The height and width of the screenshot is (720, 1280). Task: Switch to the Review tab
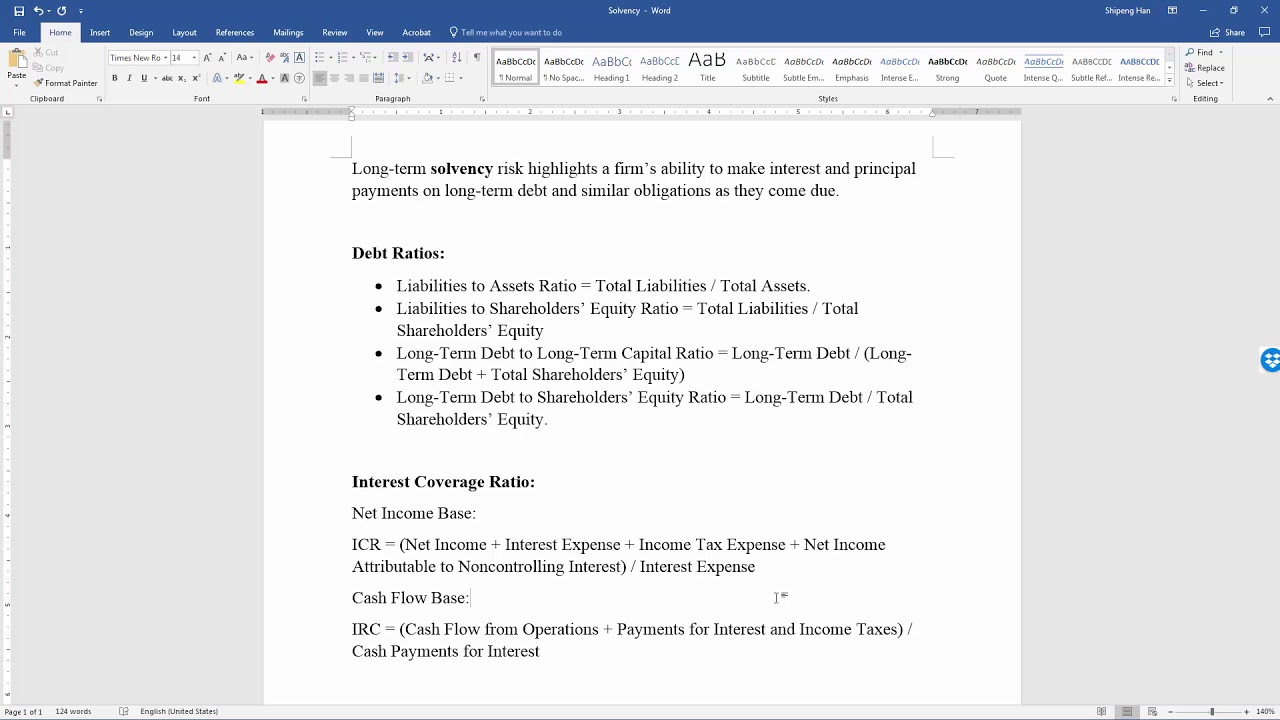coord(335,32)
